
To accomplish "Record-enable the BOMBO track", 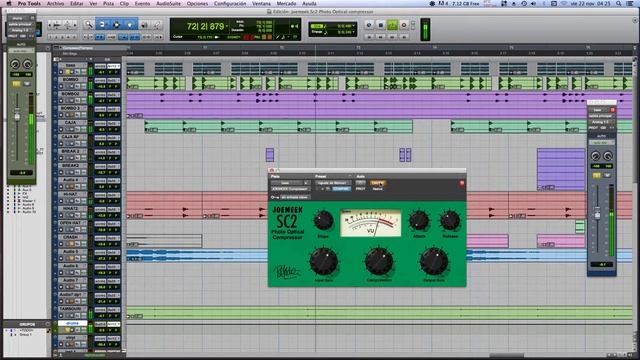I will click(61, 86).
